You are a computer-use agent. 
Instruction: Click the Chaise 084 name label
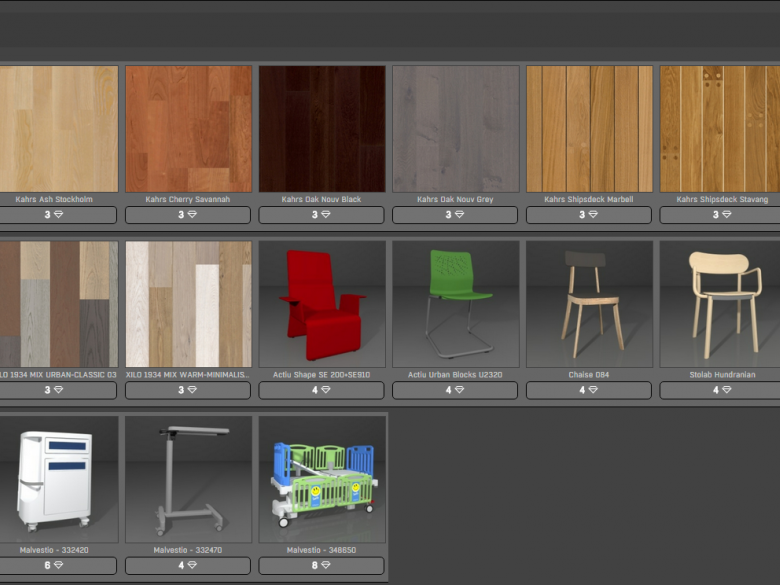point(589,375)
